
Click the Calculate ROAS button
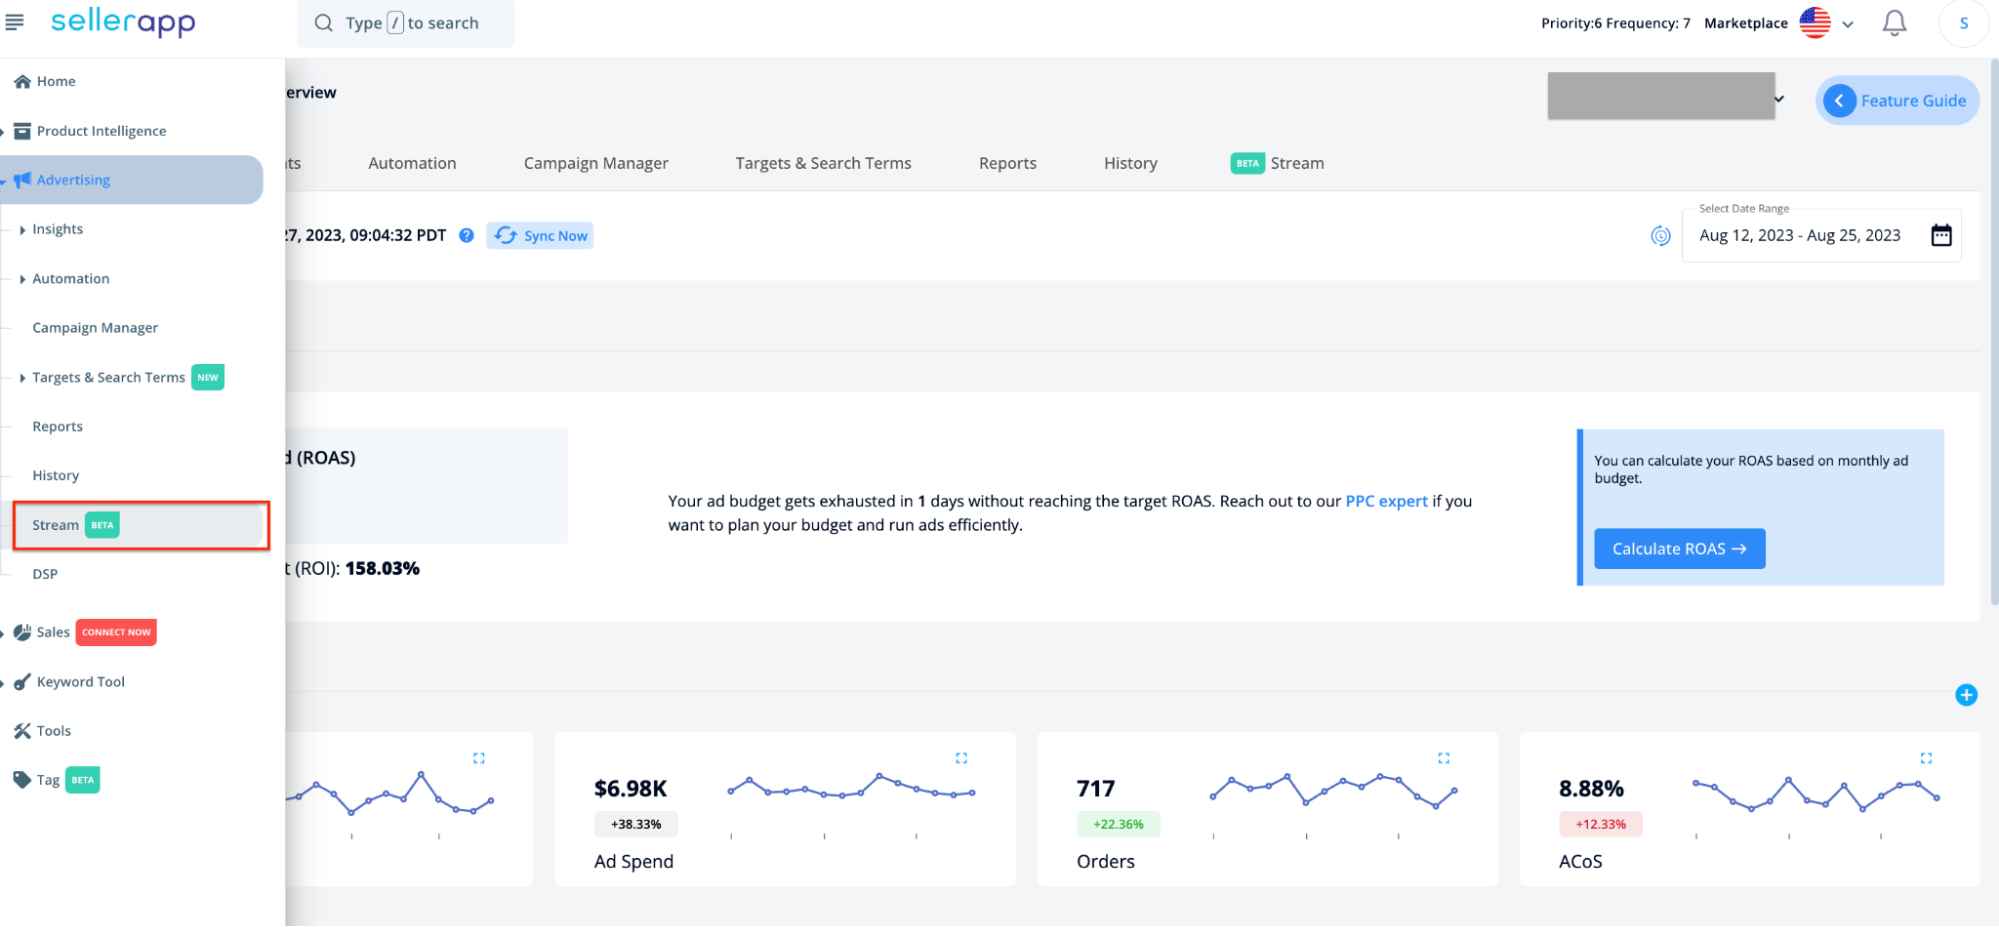(x=1679, y=549)
